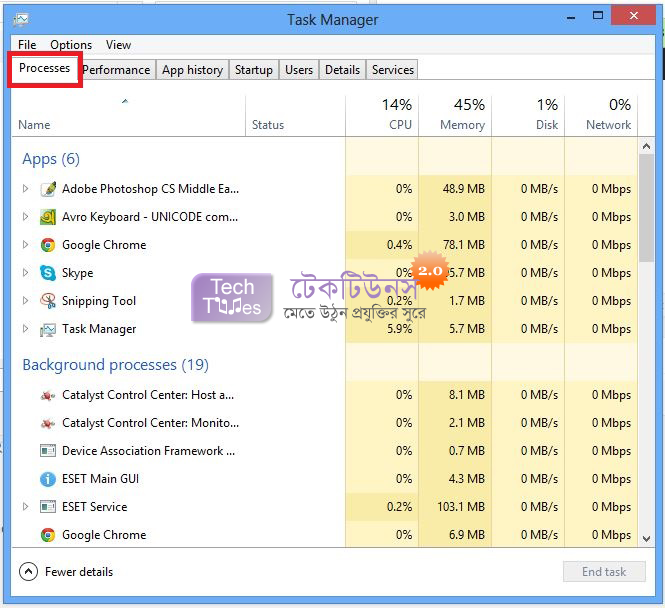Click the 5.9% CPU value
The width and height of the screenshot is (665, 608).
click(399, 329)
